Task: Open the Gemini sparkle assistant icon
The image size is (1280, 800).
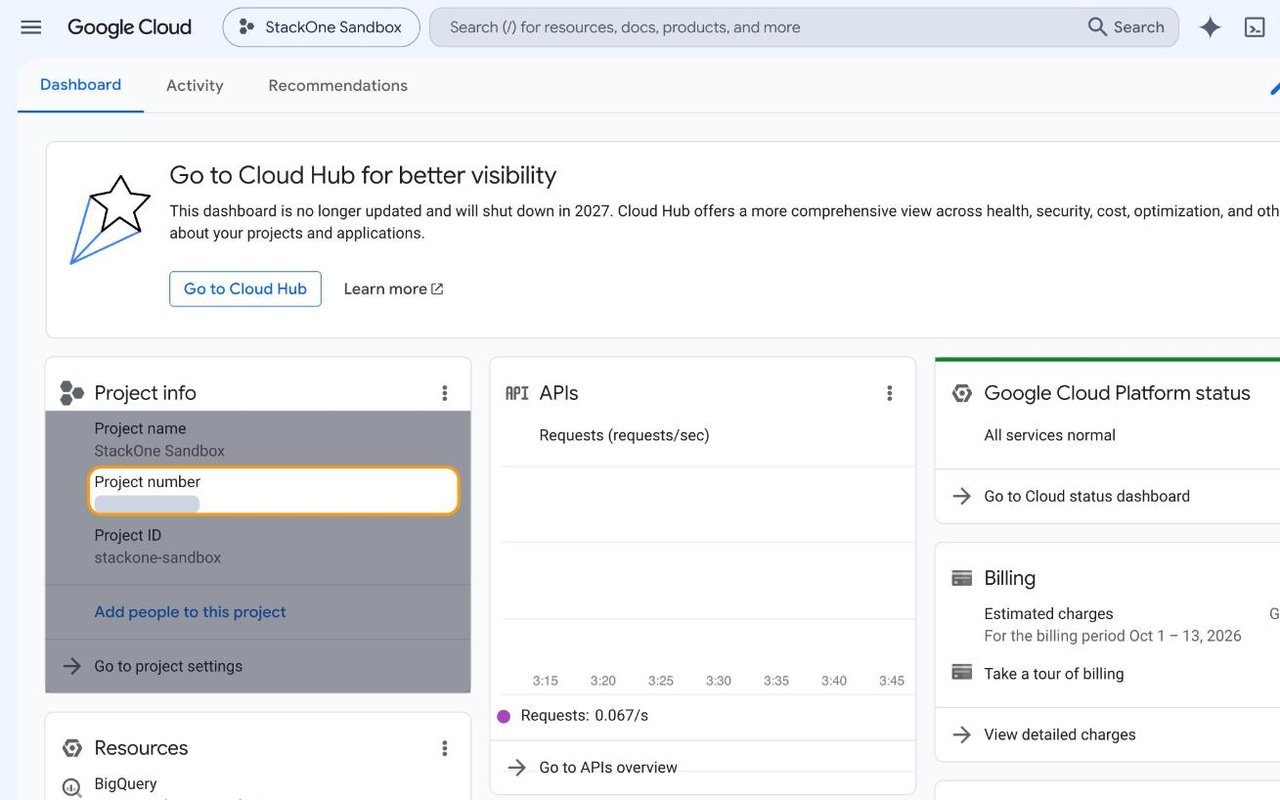Action: [1210, 27]
